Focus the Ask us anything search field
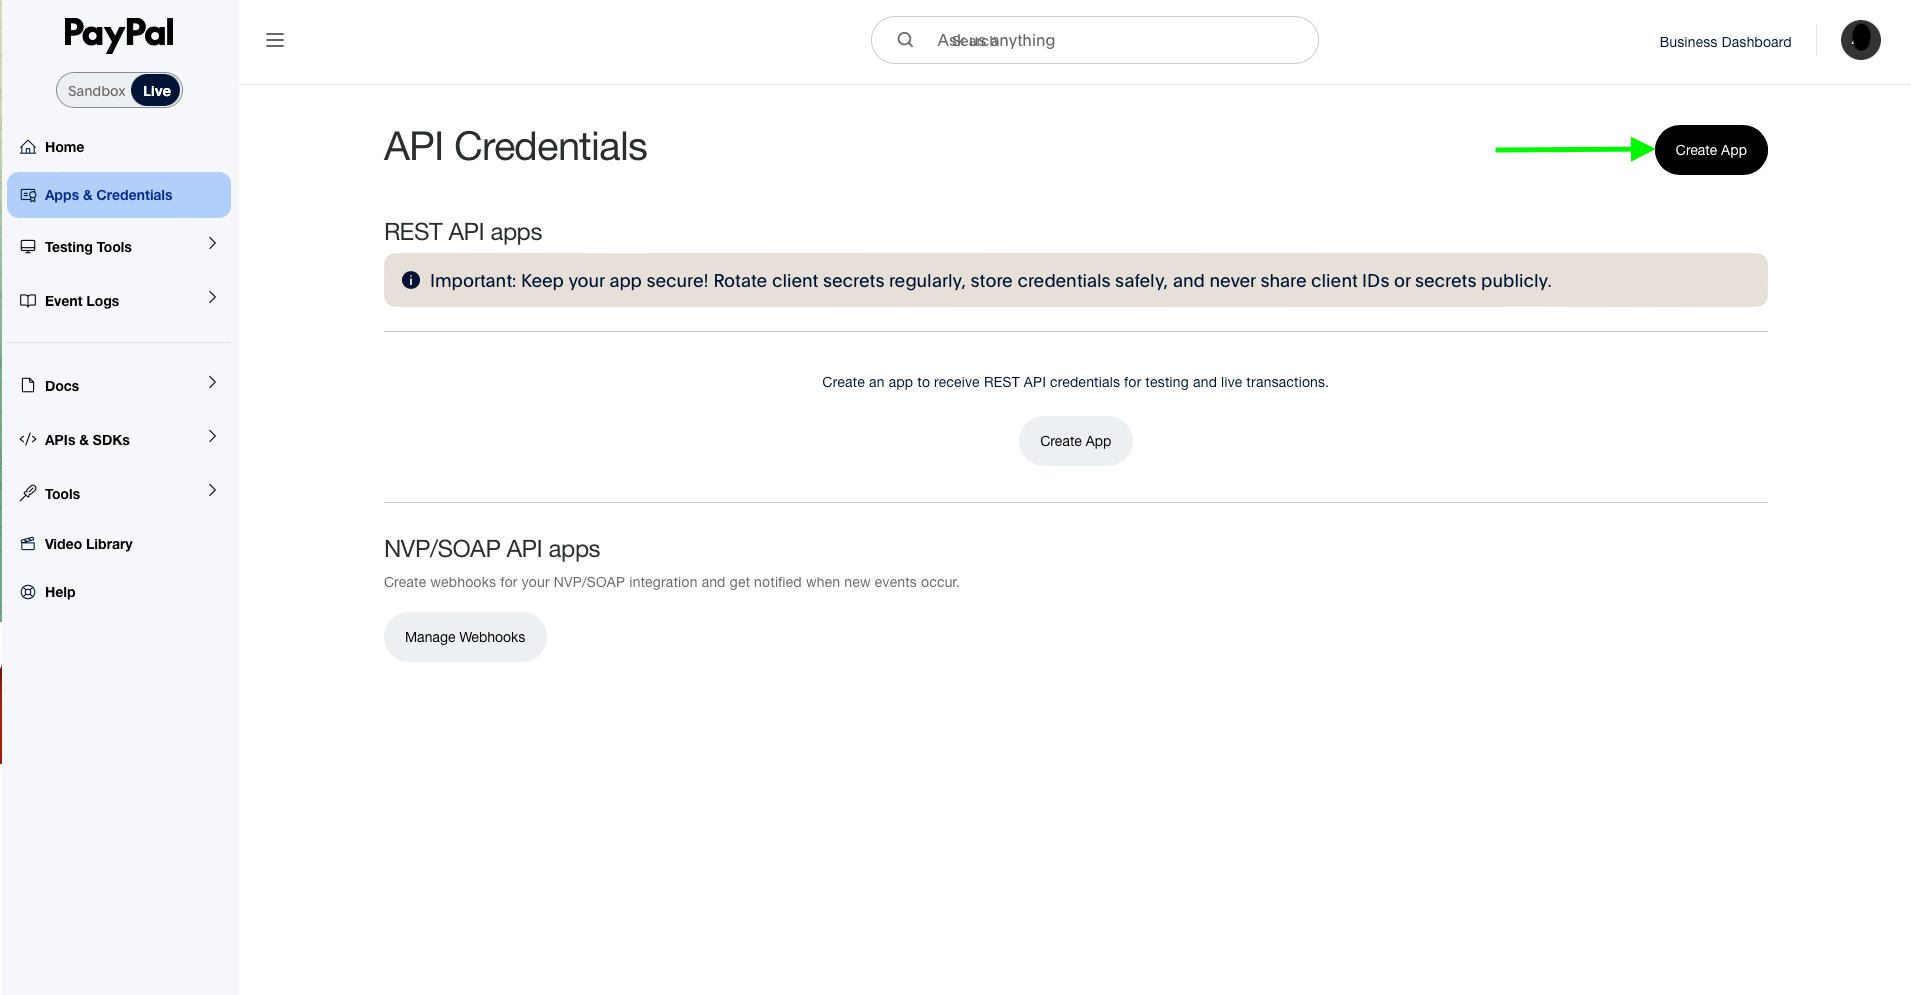1911x995 pixels. [x=1094, y=40]
